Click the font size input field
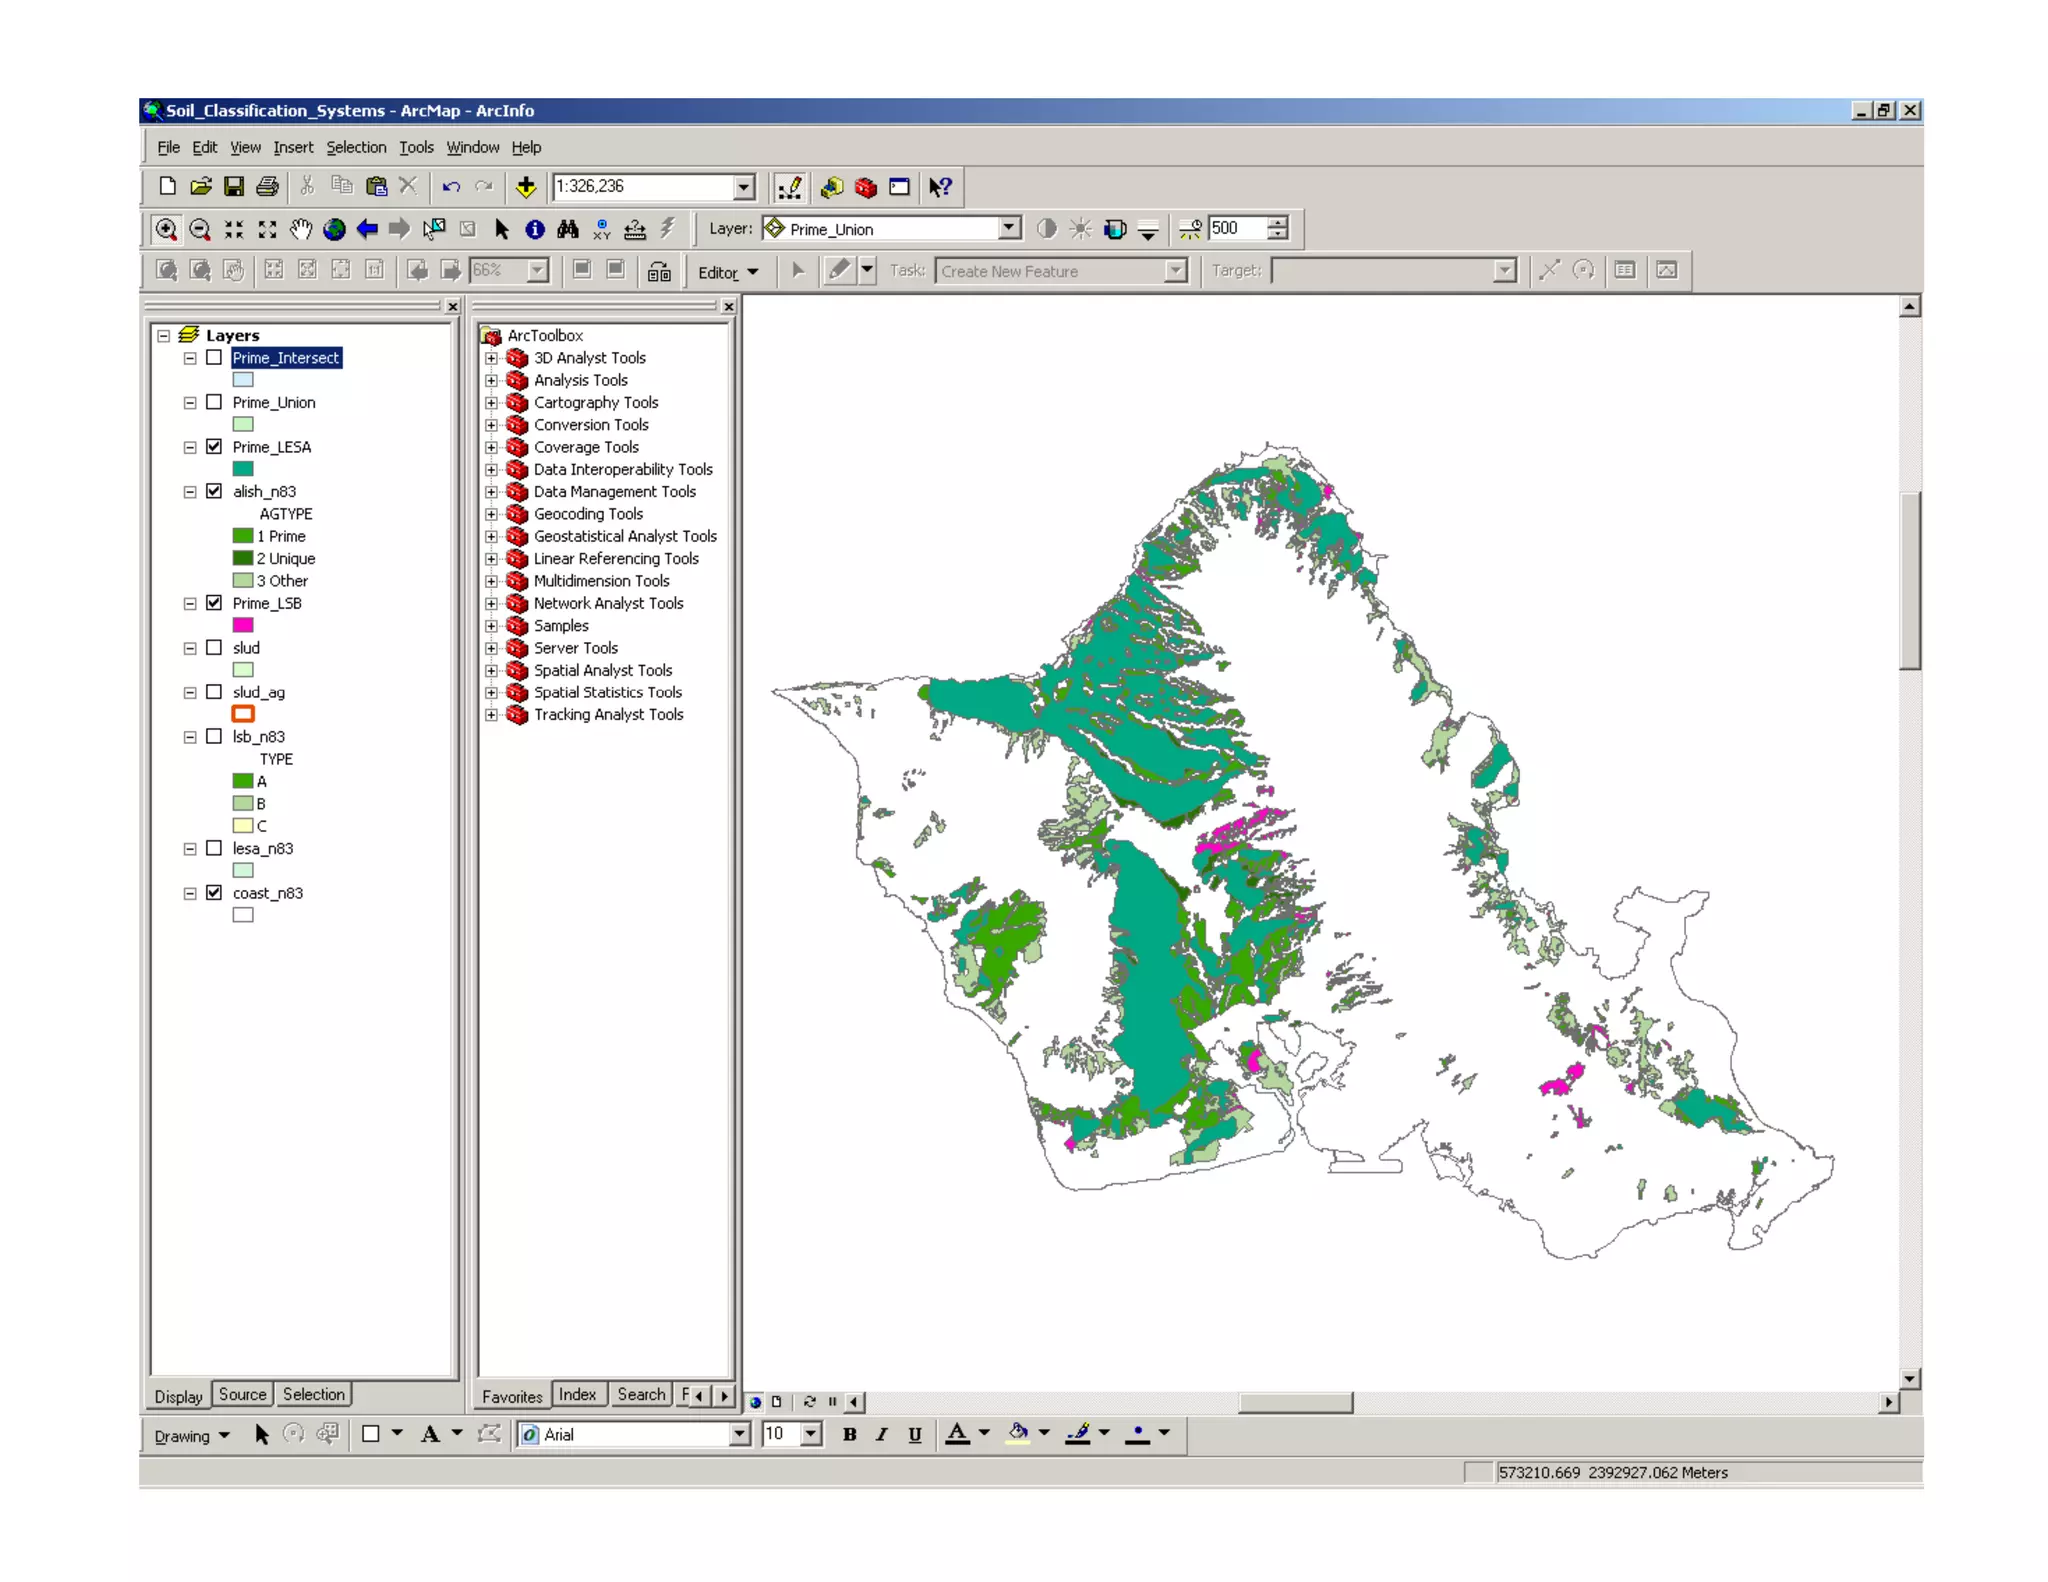The height and width of the screenshot is (1582, 2048). pyautogui.click(x=780, y=1434)
